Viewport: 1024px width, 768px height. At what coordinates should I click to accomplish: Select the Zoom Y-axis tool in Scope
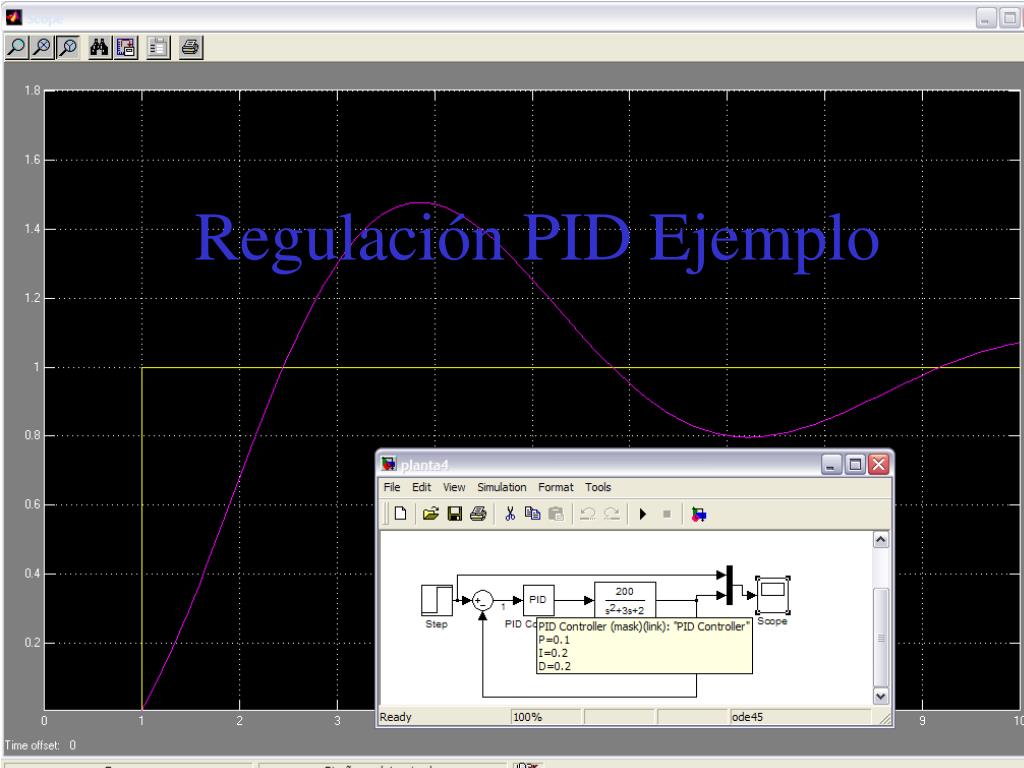[68, 47]
